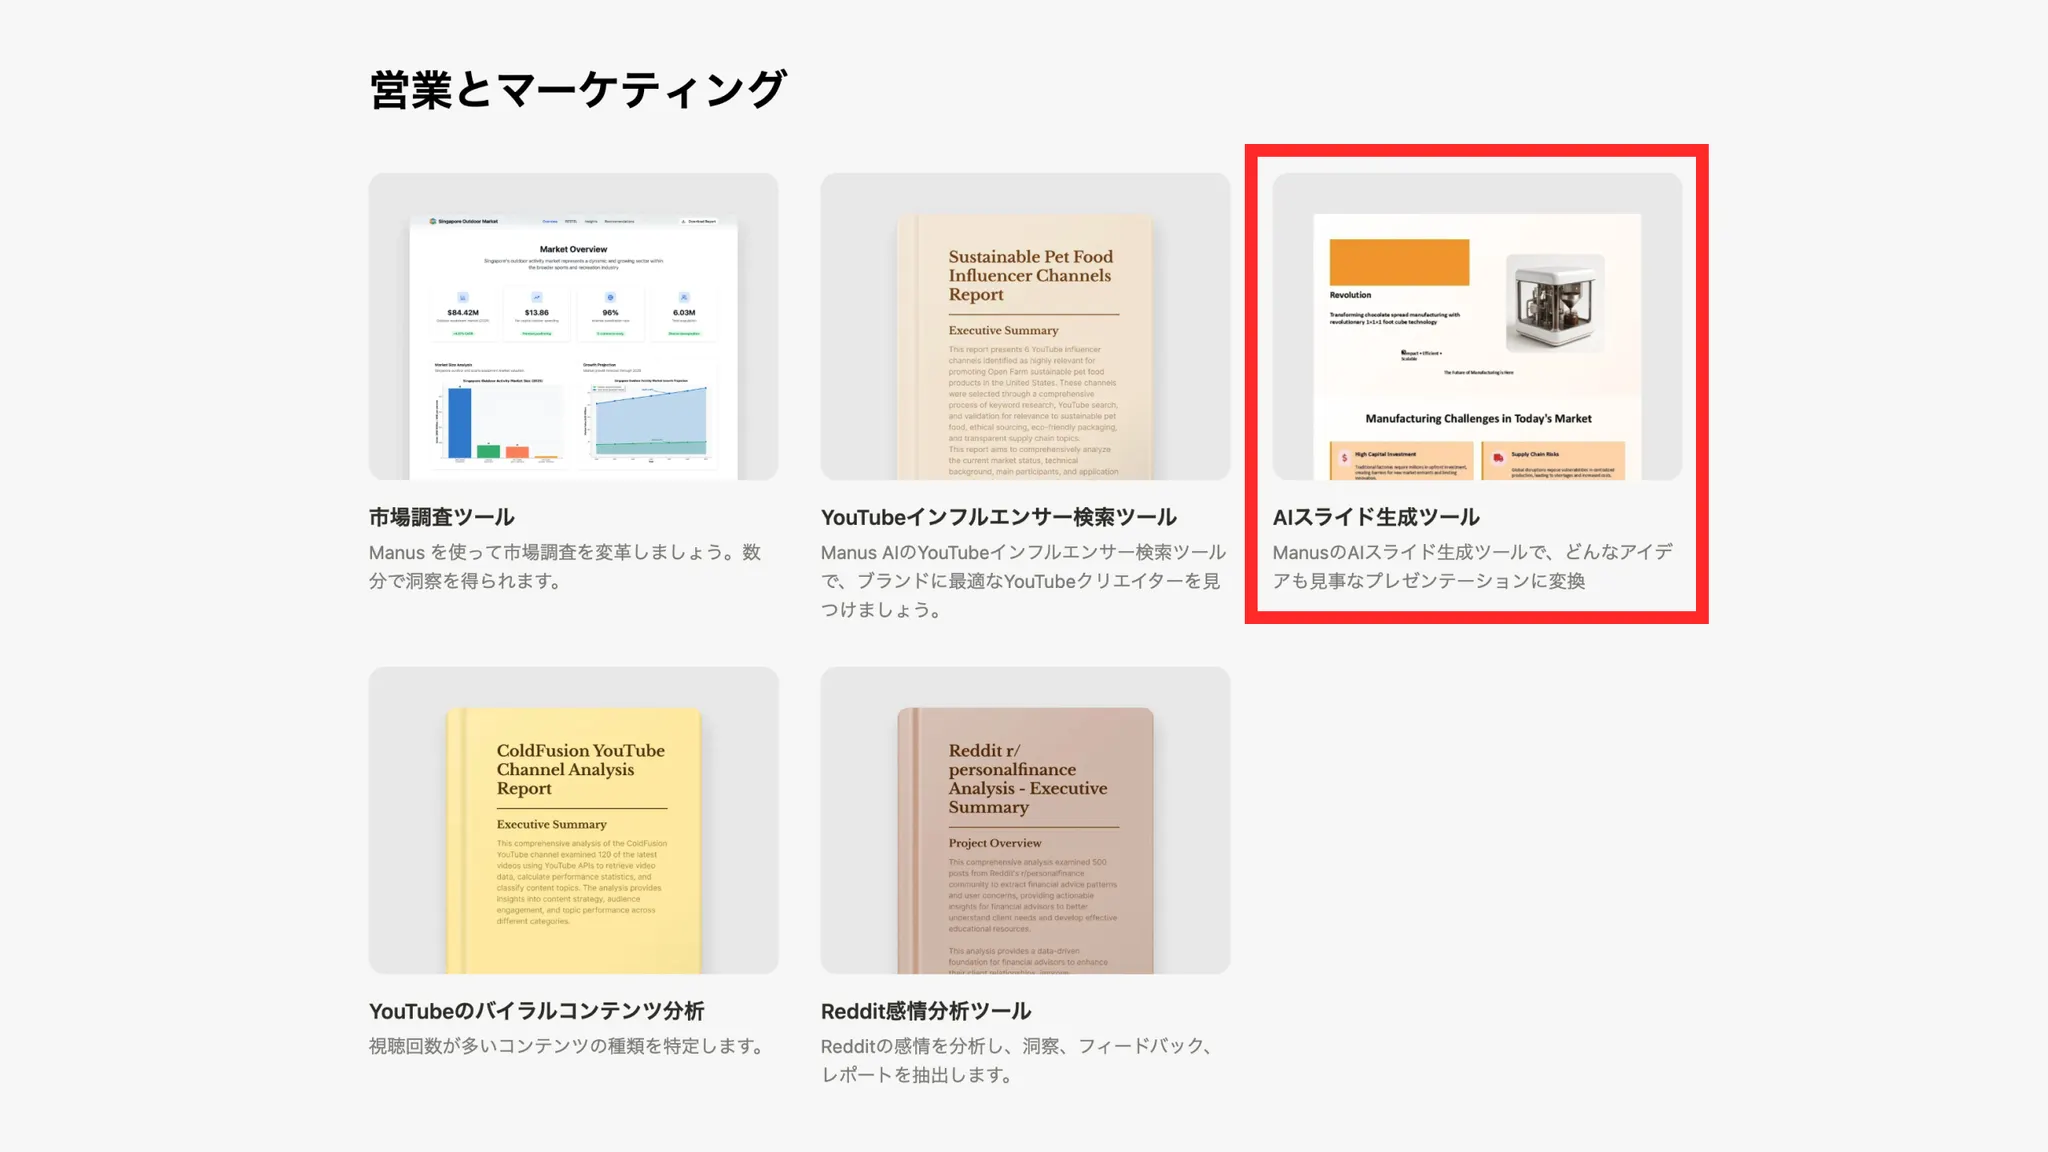2048x1152 pixels.
Task: Click the Manus を使って市場調査 description text
Action: coord(565,566)
